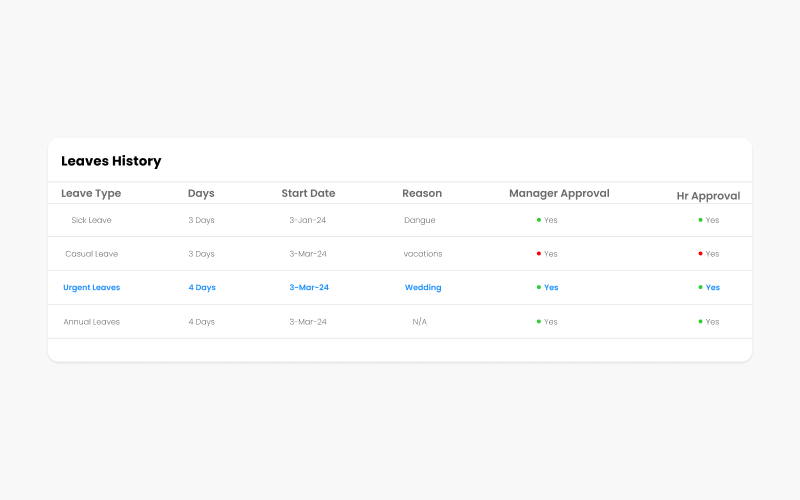Screen dimensions: 800x500
Task: Click the Hr Approval column header
Action: tap(708, 196)
